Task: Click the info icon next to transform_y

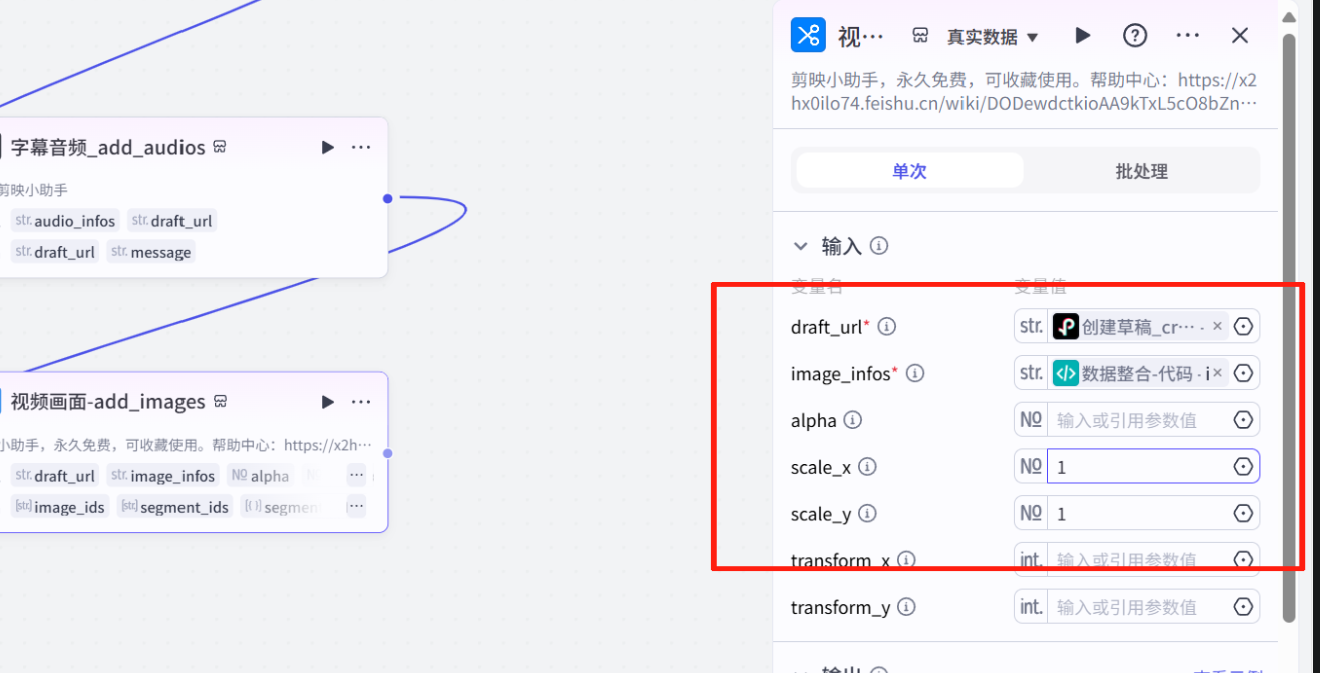Action: click(906, 607)
